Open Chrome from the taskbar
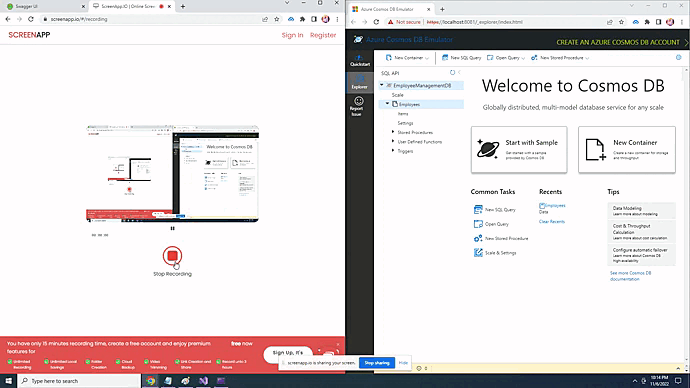The width and height of the screenshot is (690, 388). 150,381
